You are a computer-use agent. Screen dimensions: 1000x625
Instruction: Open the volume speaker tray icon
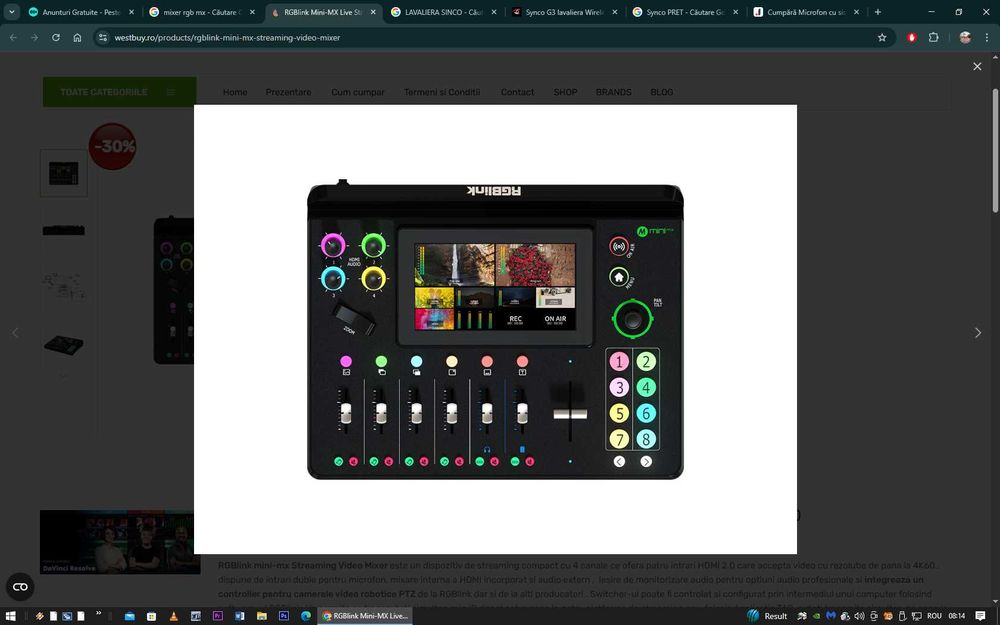click(x=859, y=616)
